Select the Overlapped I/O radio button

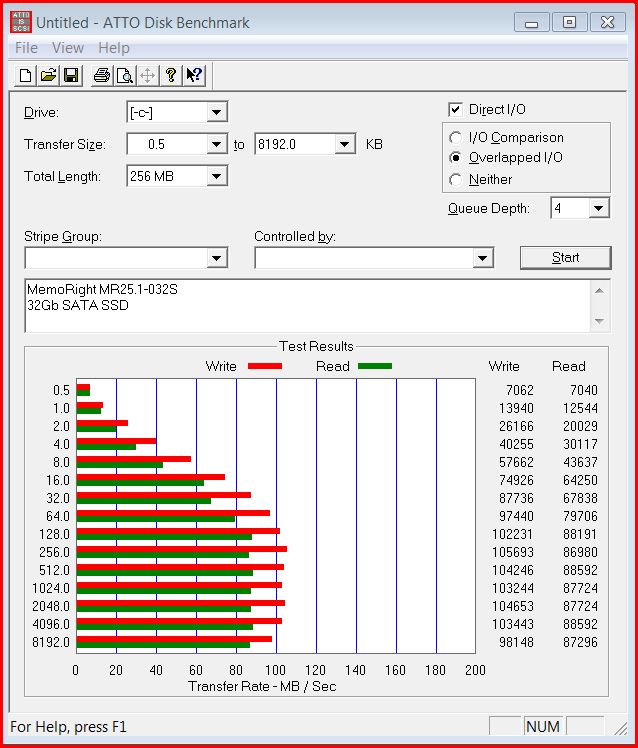(455, 157)
